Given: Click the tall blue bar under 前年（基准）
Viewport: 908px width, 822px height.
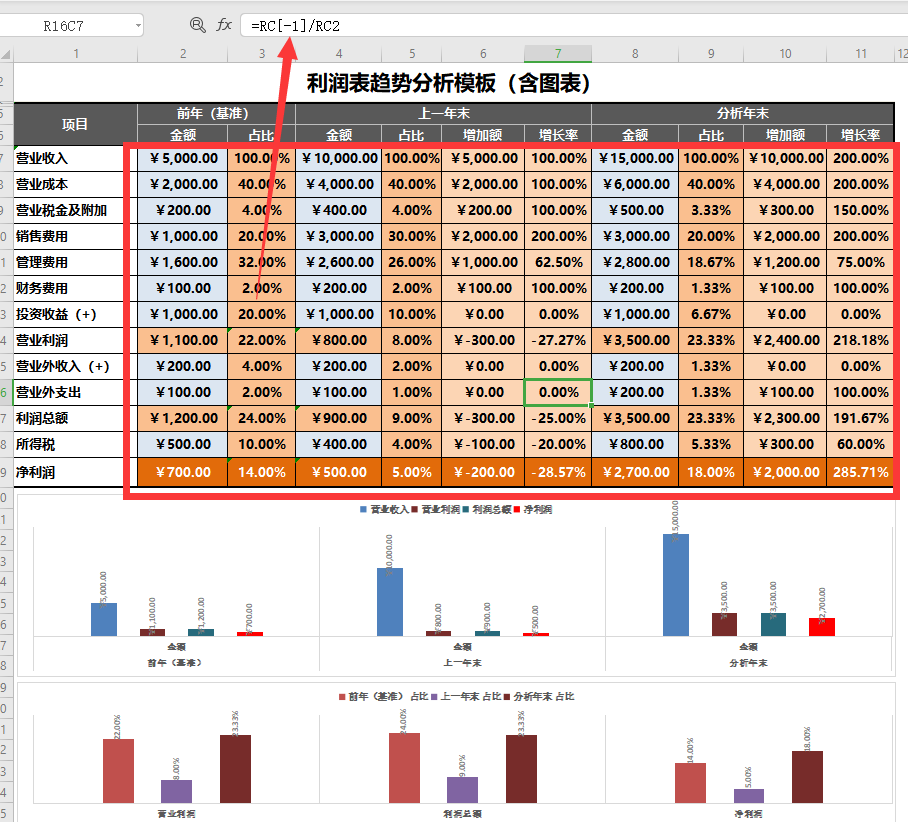Looking at the screenshot, I should click(x=105, y=617).
